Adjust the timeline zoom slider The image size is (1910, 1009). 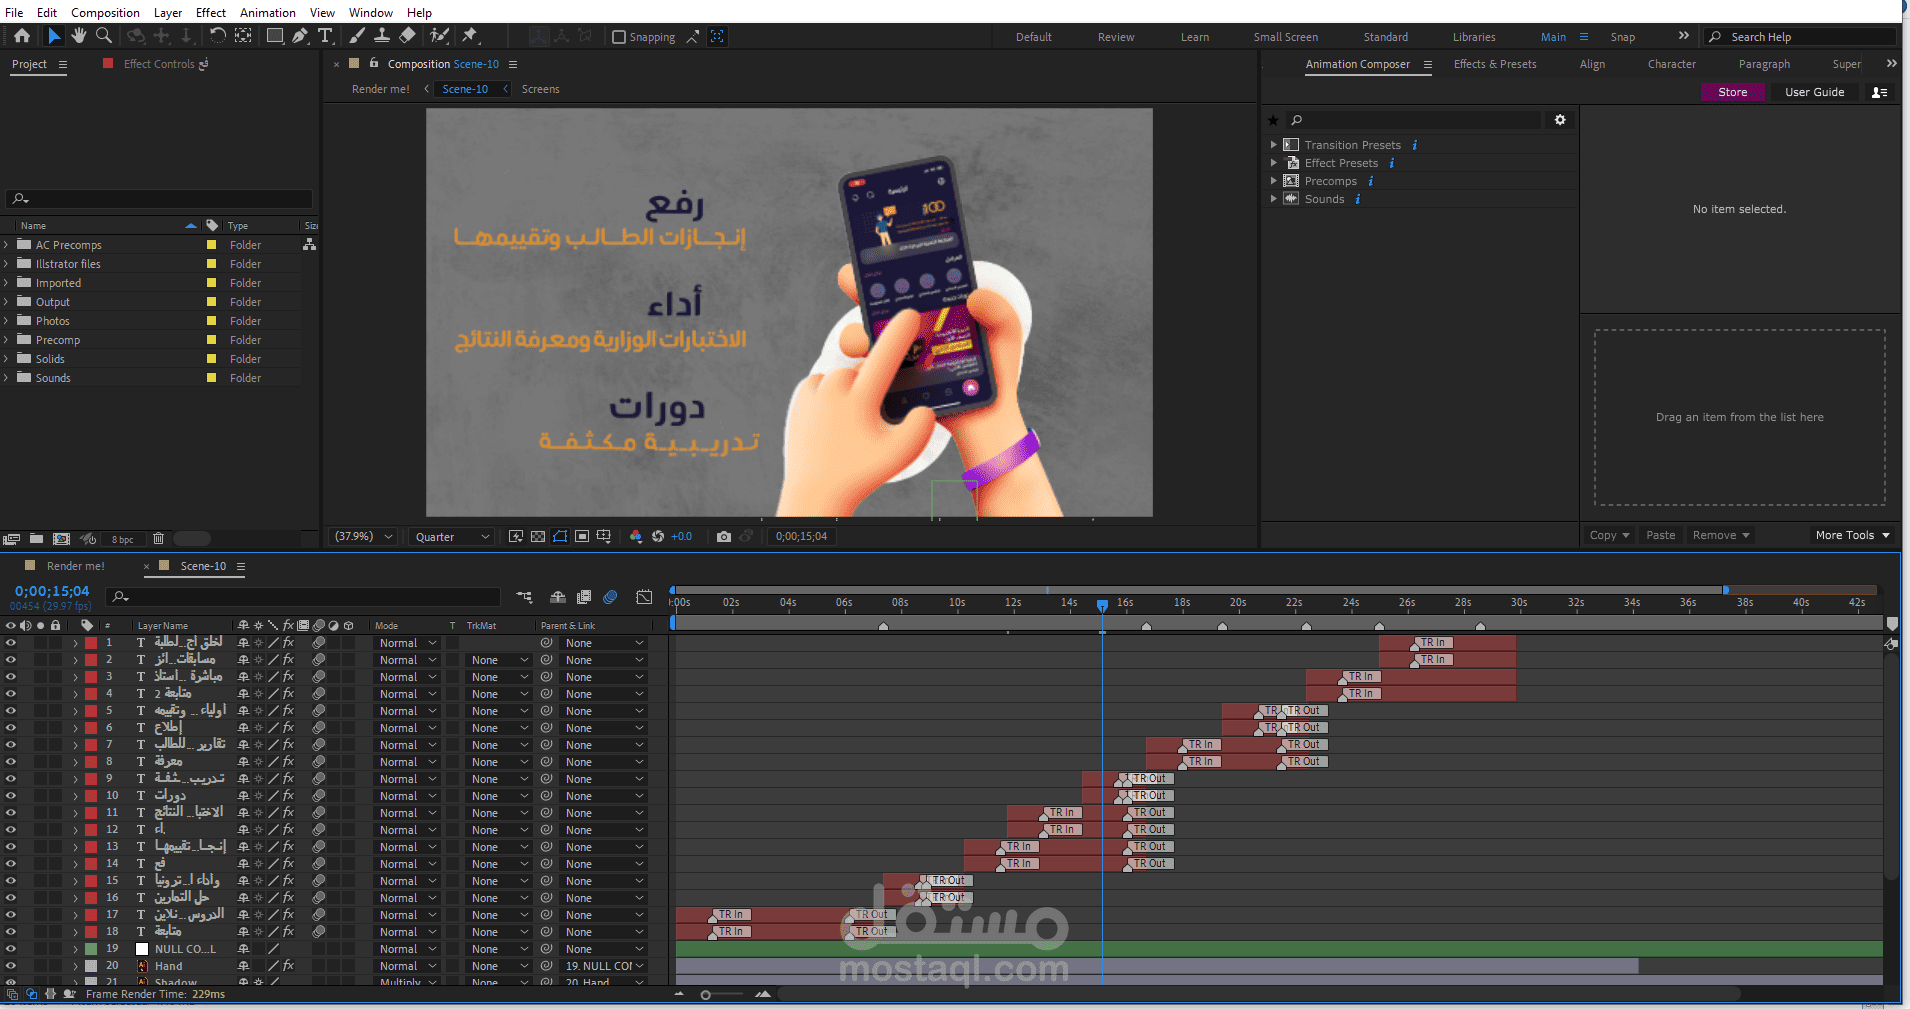(x=706, y=995)
